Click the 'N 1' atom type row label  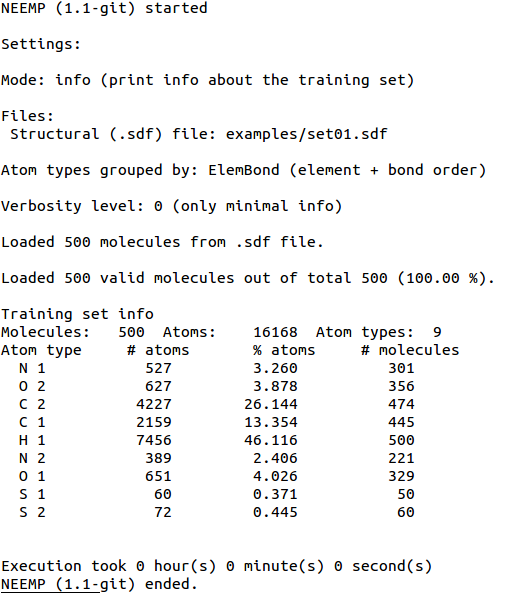pyautogui.click(x=32, y=368)
